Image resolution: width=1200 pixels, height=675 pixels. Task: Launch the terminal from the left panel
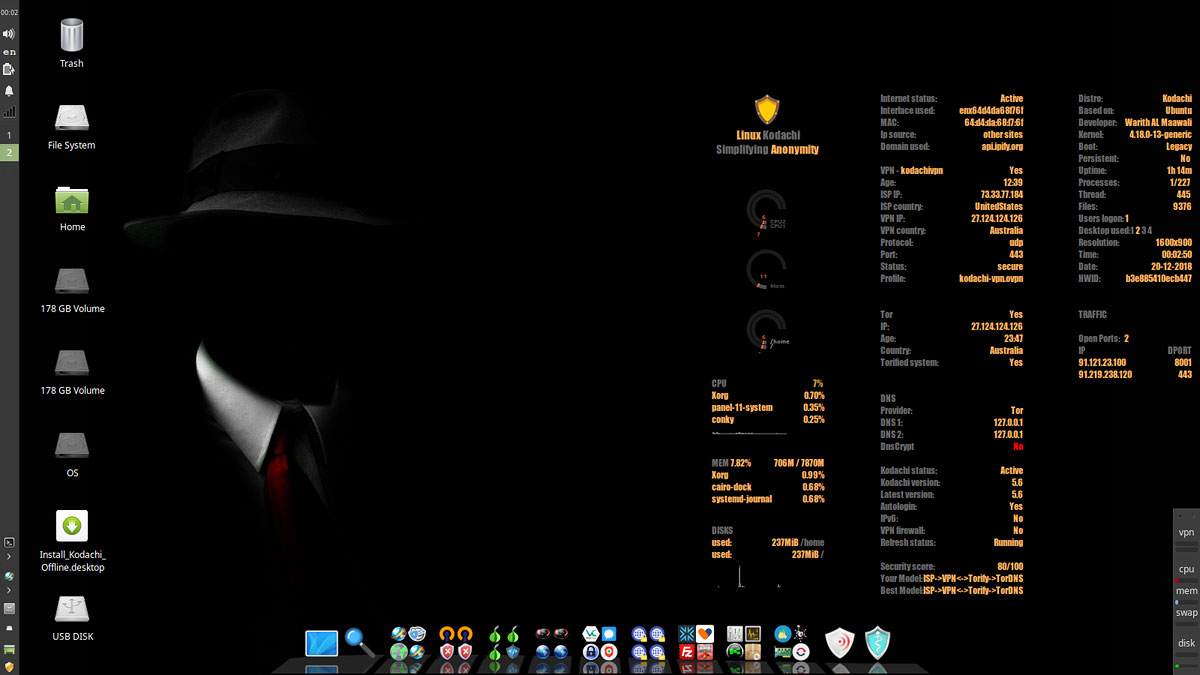[x=9, y=542]
